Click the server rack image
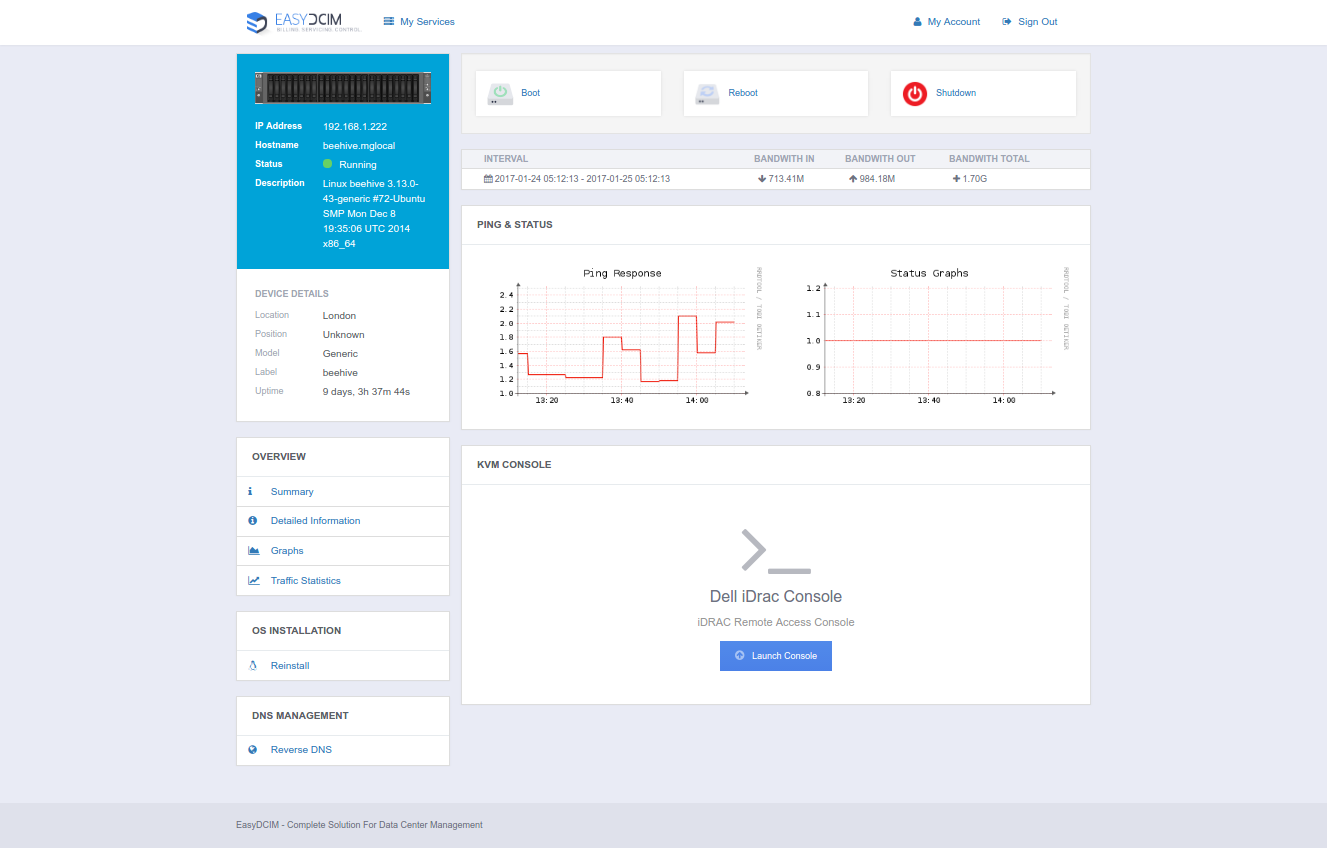 click(x=343, y=88)
